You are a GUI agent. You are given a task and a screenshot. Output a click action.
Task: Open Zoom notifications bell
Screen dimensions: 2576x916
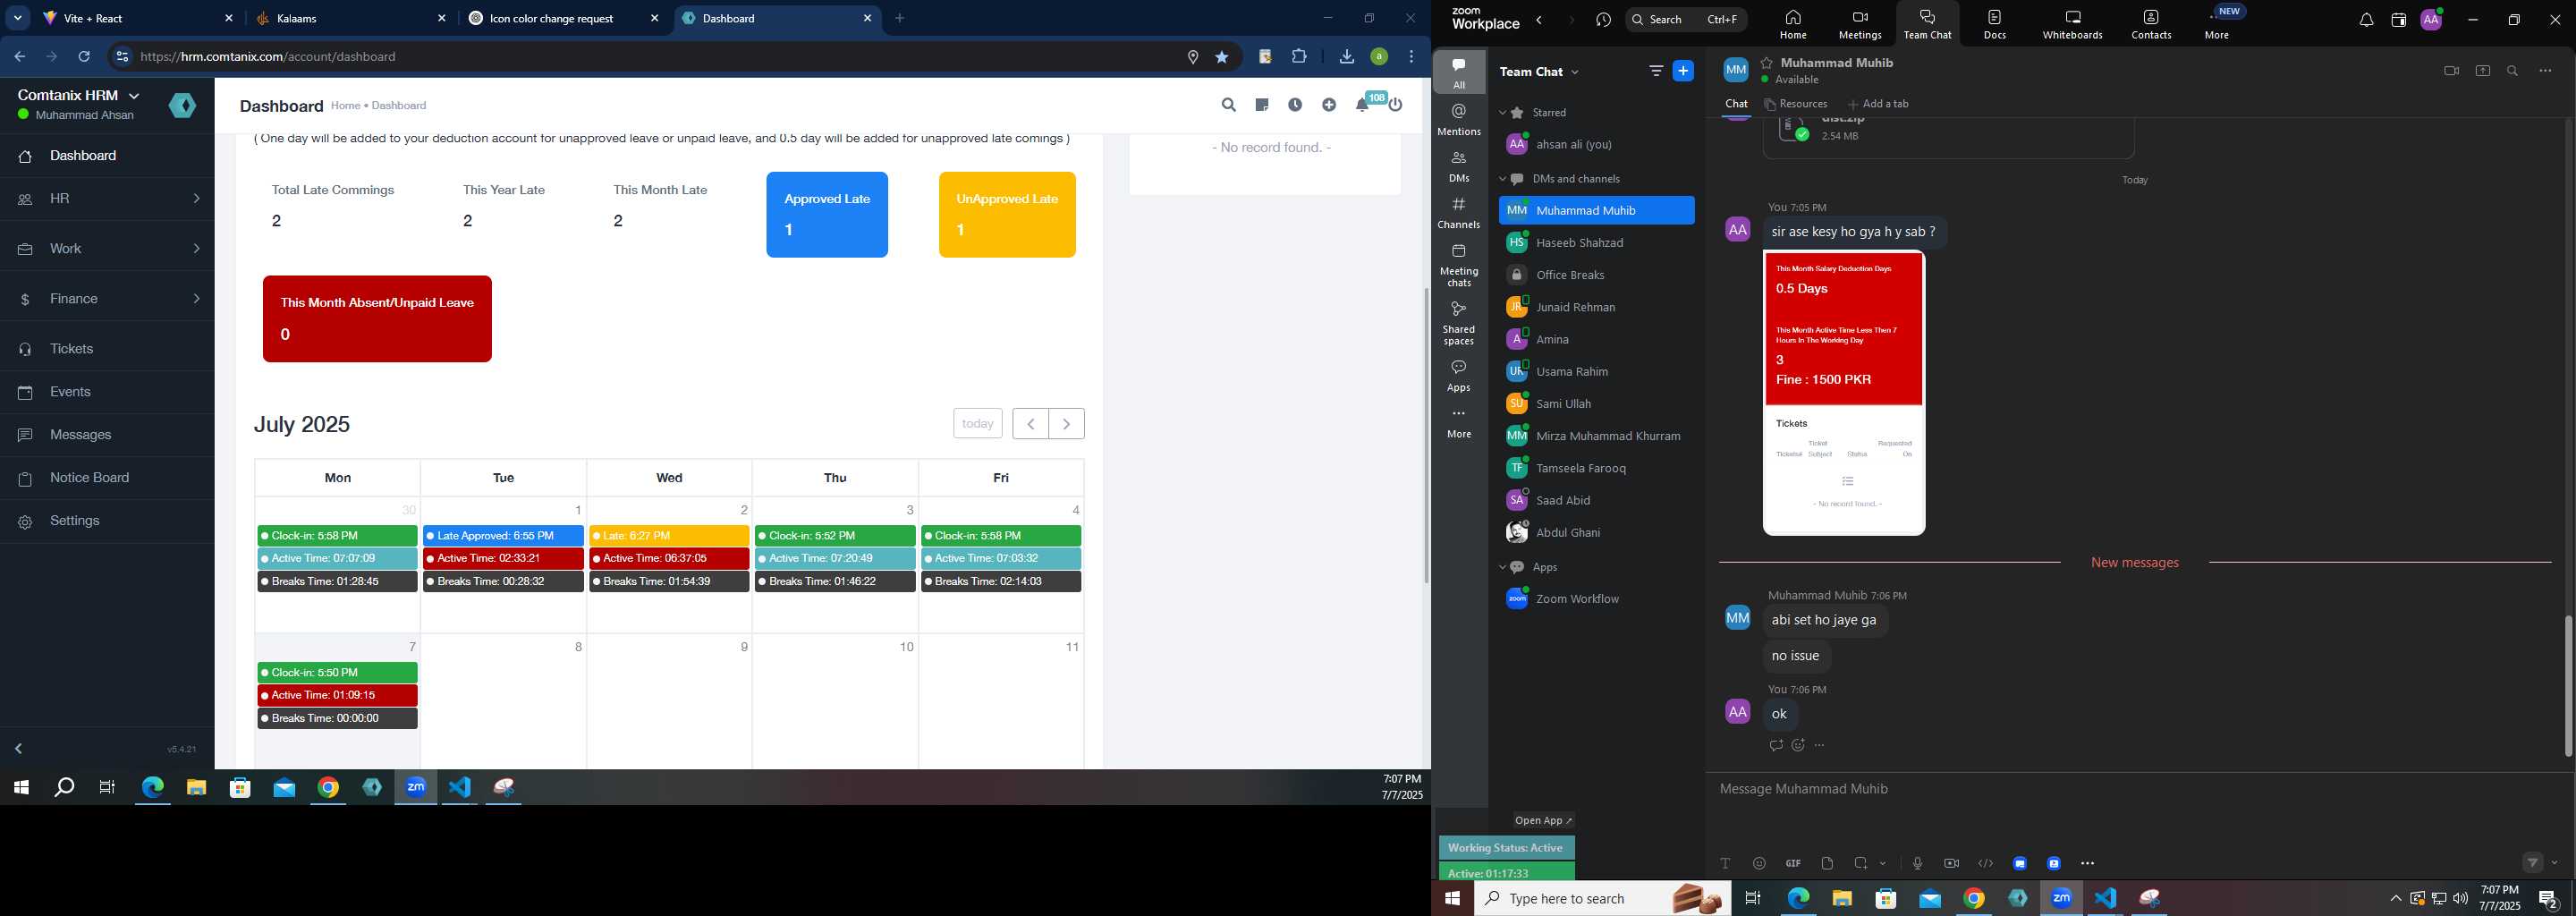coord(2366,20)
